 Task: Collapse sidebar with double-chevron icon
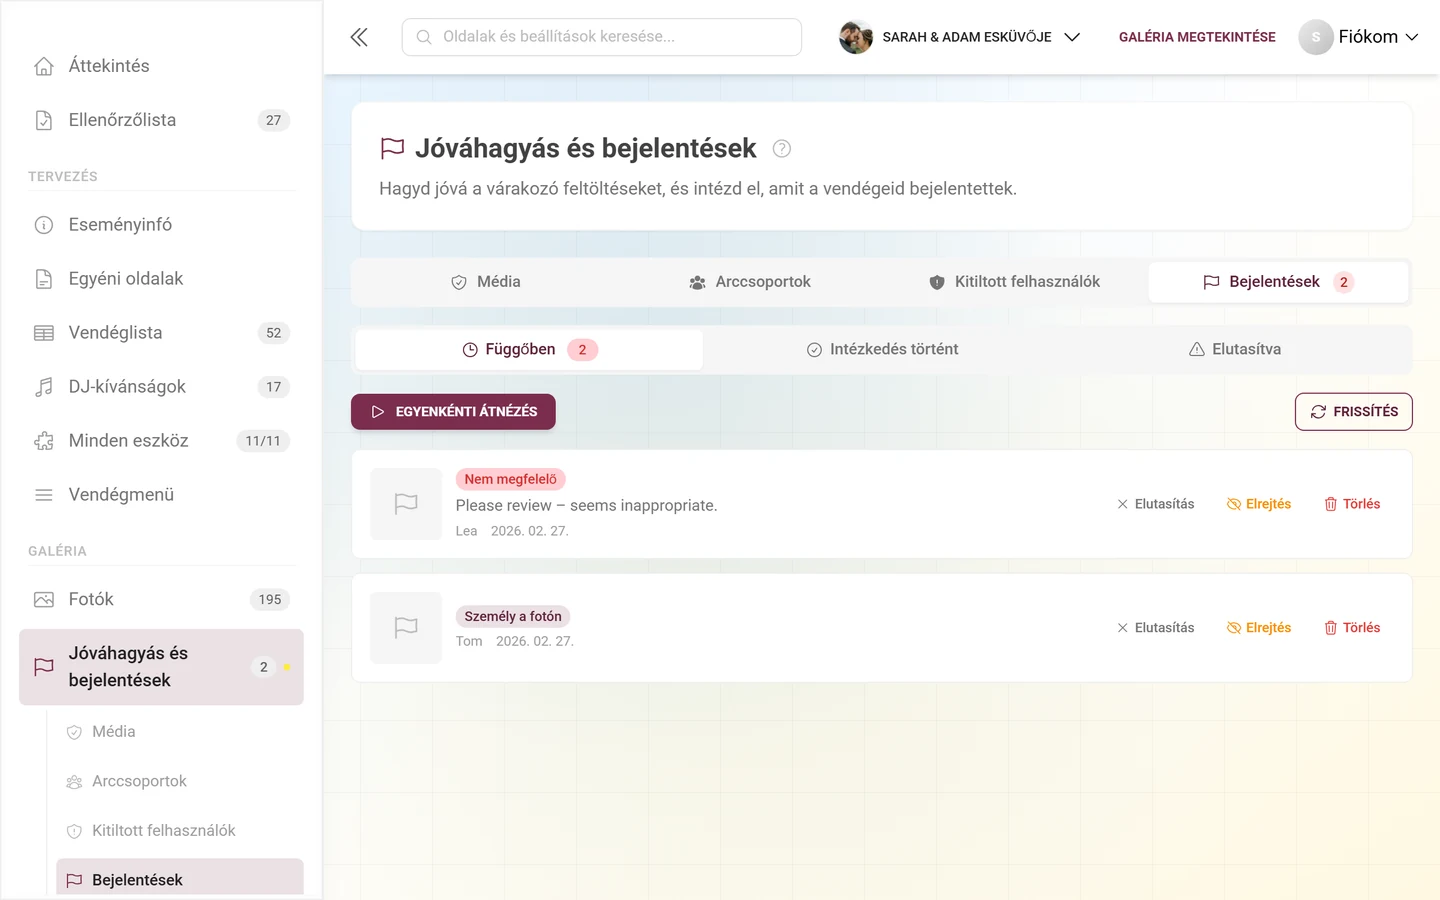tap(359, 37)
